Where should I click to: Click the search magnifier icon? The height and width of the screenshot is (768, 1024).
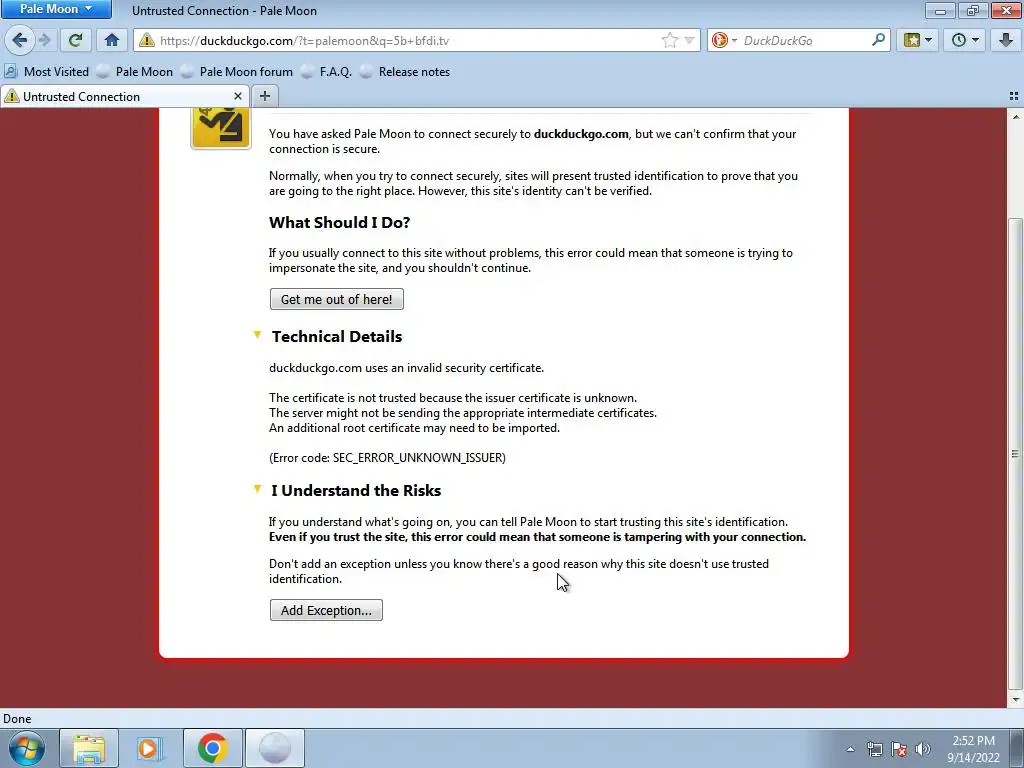click(x=878, y=40)
